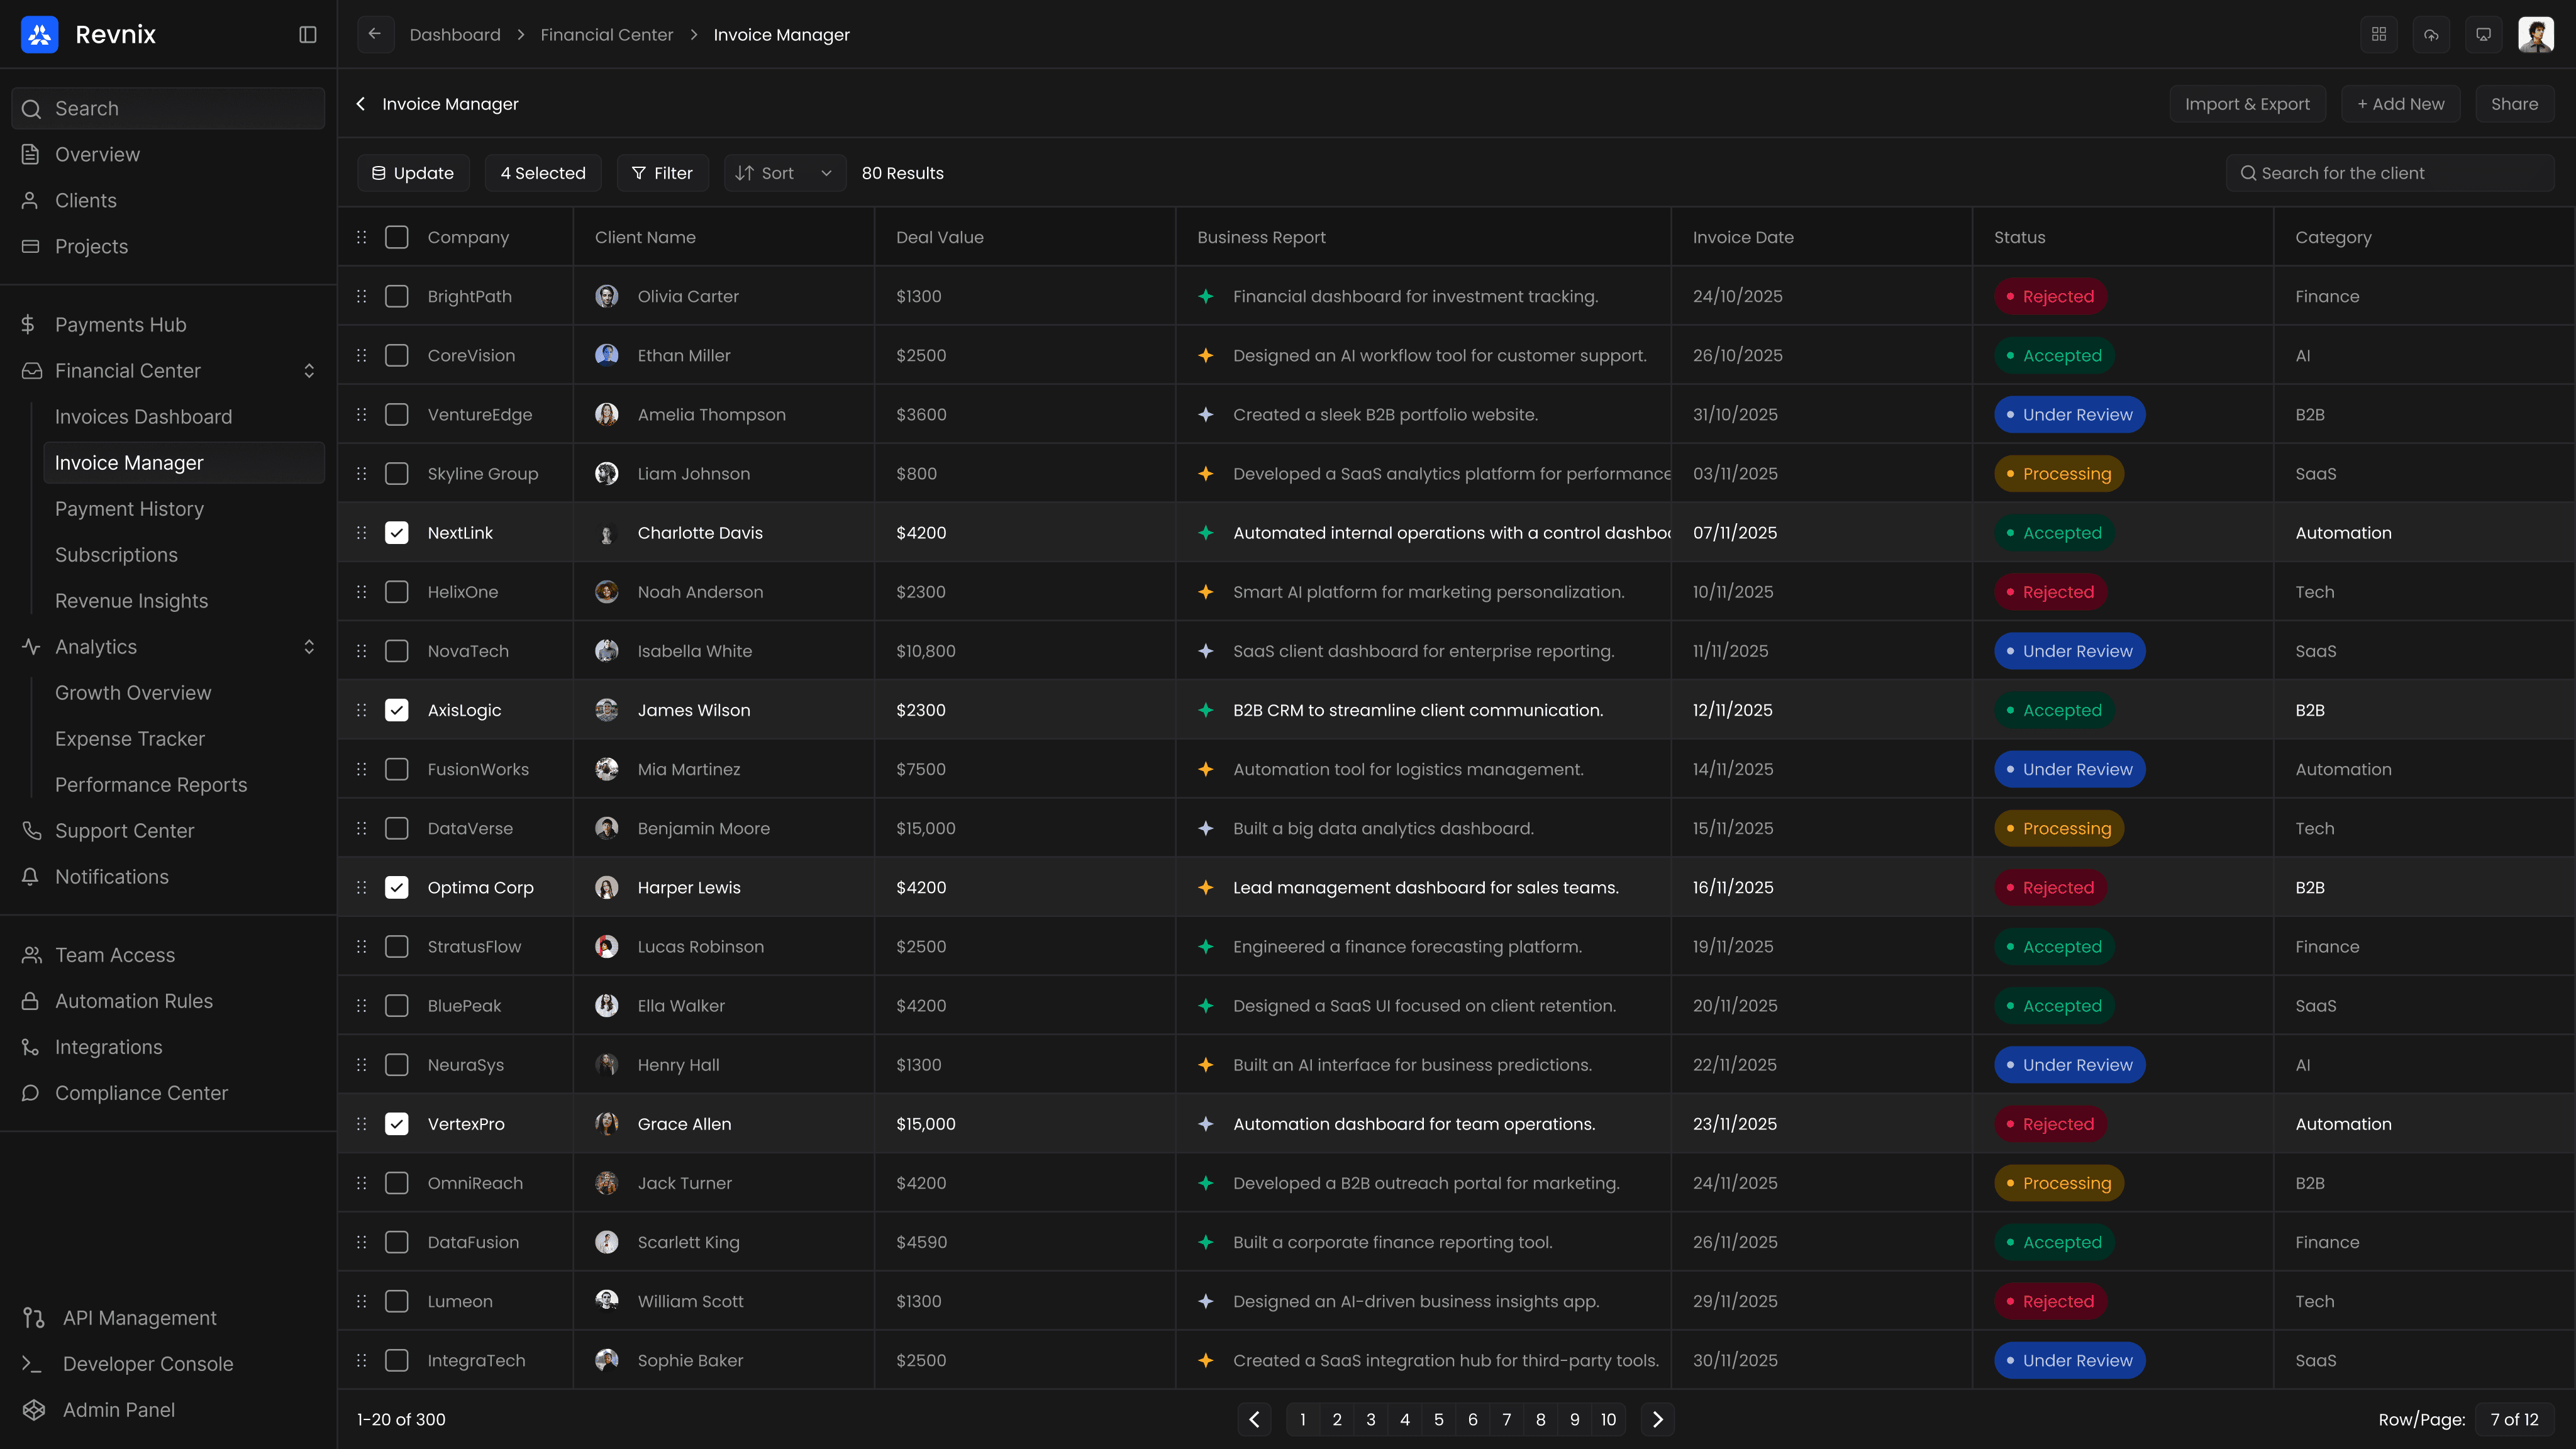
Task: Click the Filter button
Action: click(x=662, y=173)
